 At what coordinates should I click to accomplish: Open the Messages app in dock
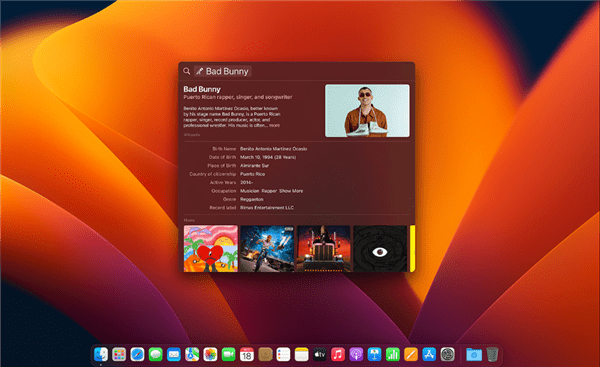(155, 354)
